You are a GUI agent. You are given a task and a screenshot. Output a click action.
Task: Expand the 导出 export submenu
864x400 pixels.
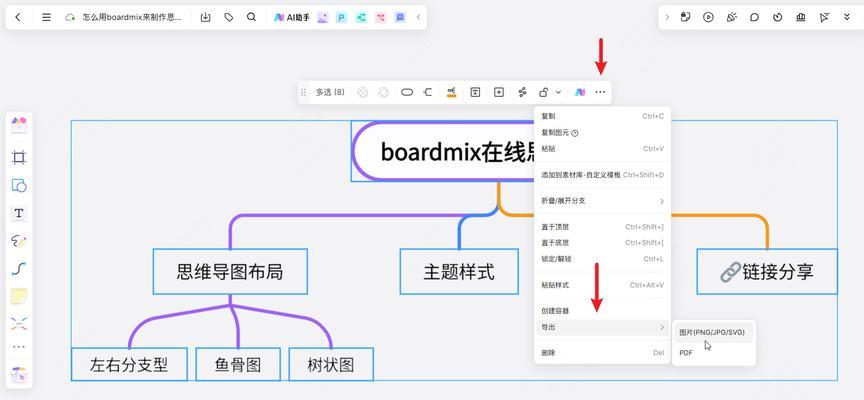pos(602,328)
